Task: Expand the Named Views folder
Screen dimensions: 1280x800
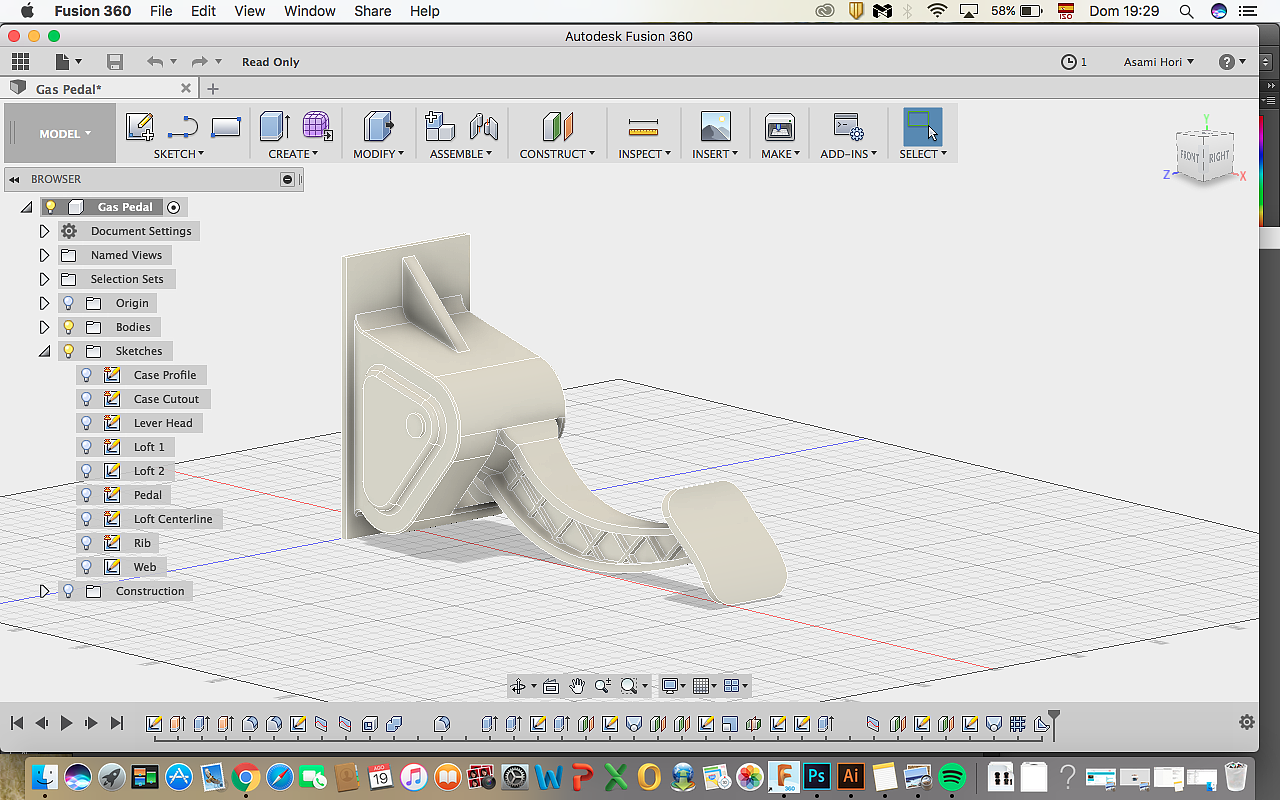Action: (44, 255)
